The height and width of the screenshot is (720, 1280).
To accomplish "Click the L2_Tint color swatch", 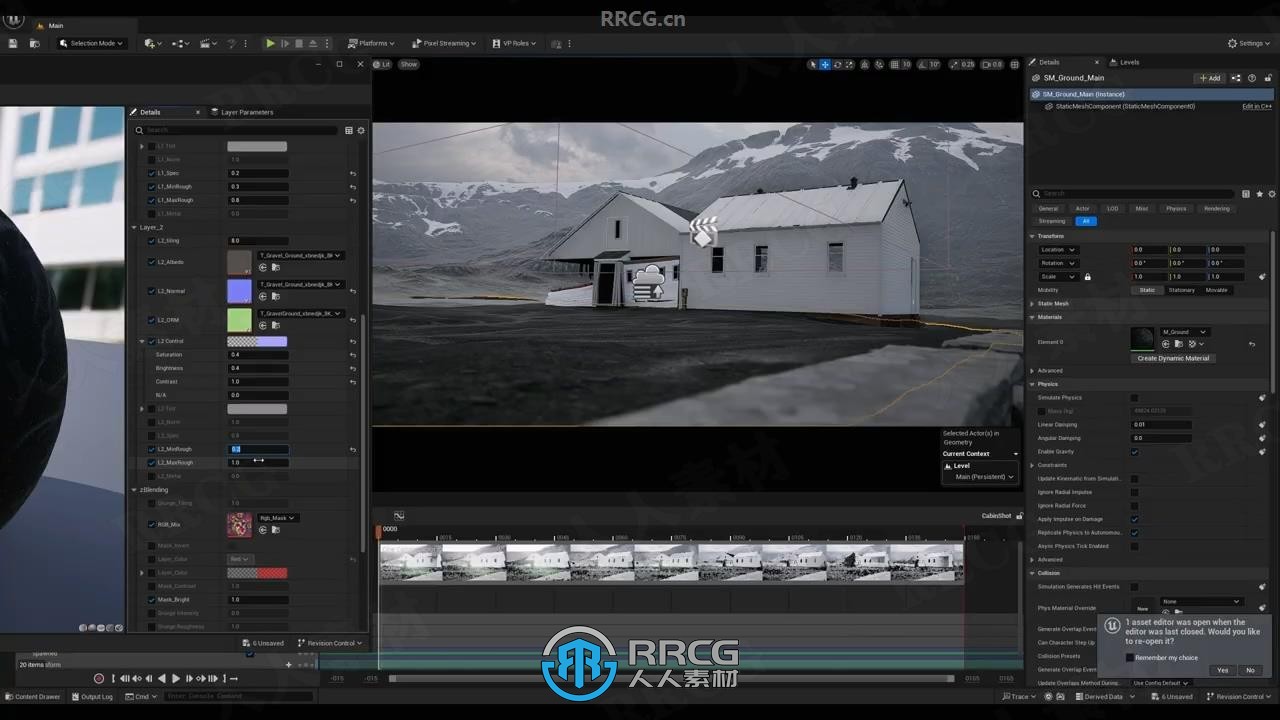I will pyautogui.click(x=257, y=409).
